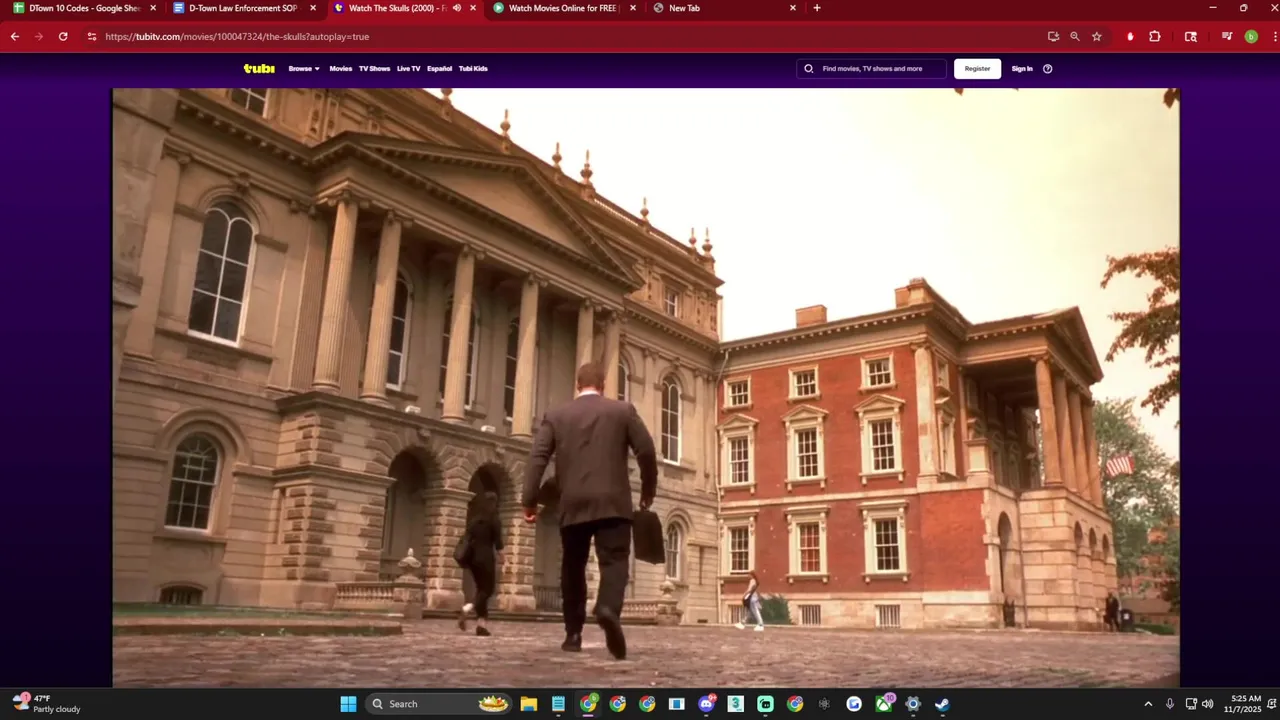Image resolution: width=1280 pixels, height=720 pixels.
Task: Click the search tabs icon in toolbar
Action: tap(1191, 36)
